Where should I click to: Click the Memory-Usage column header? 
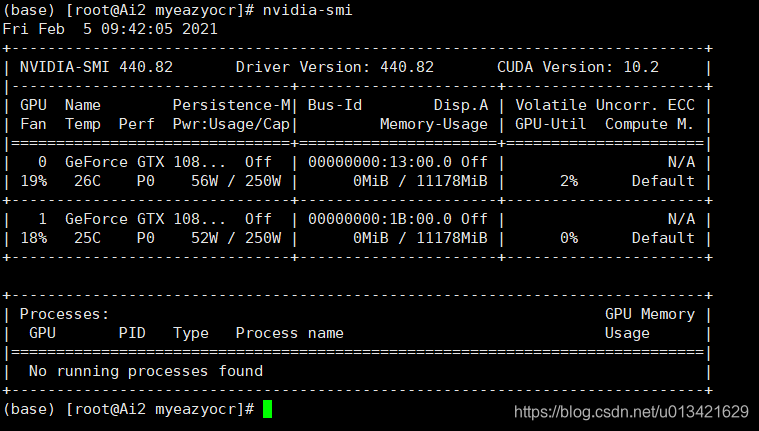tap(434, 124)
